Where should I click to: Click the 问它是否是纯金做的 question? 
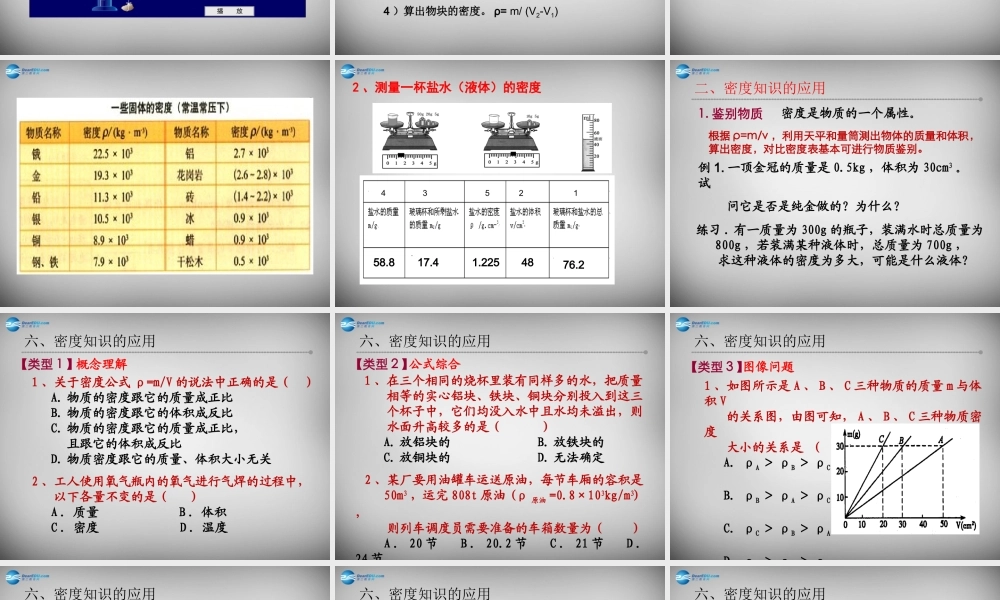814,206
